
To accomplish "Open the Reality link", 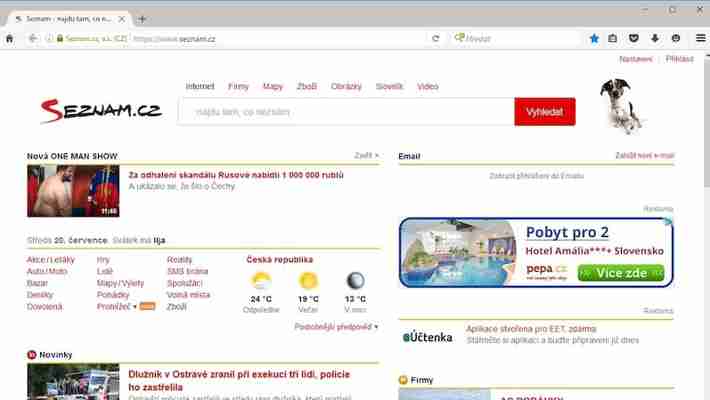I will 179,260.
